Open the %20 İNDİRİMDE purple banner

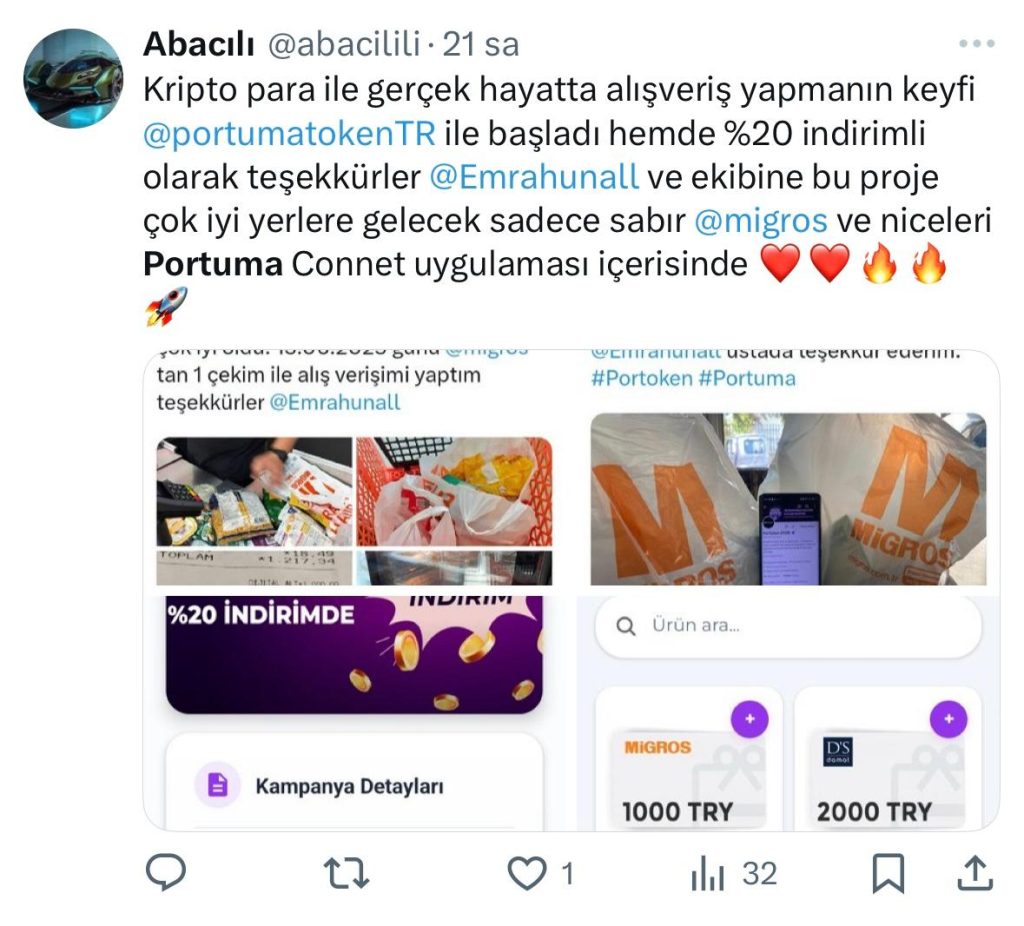coord(355,654)
